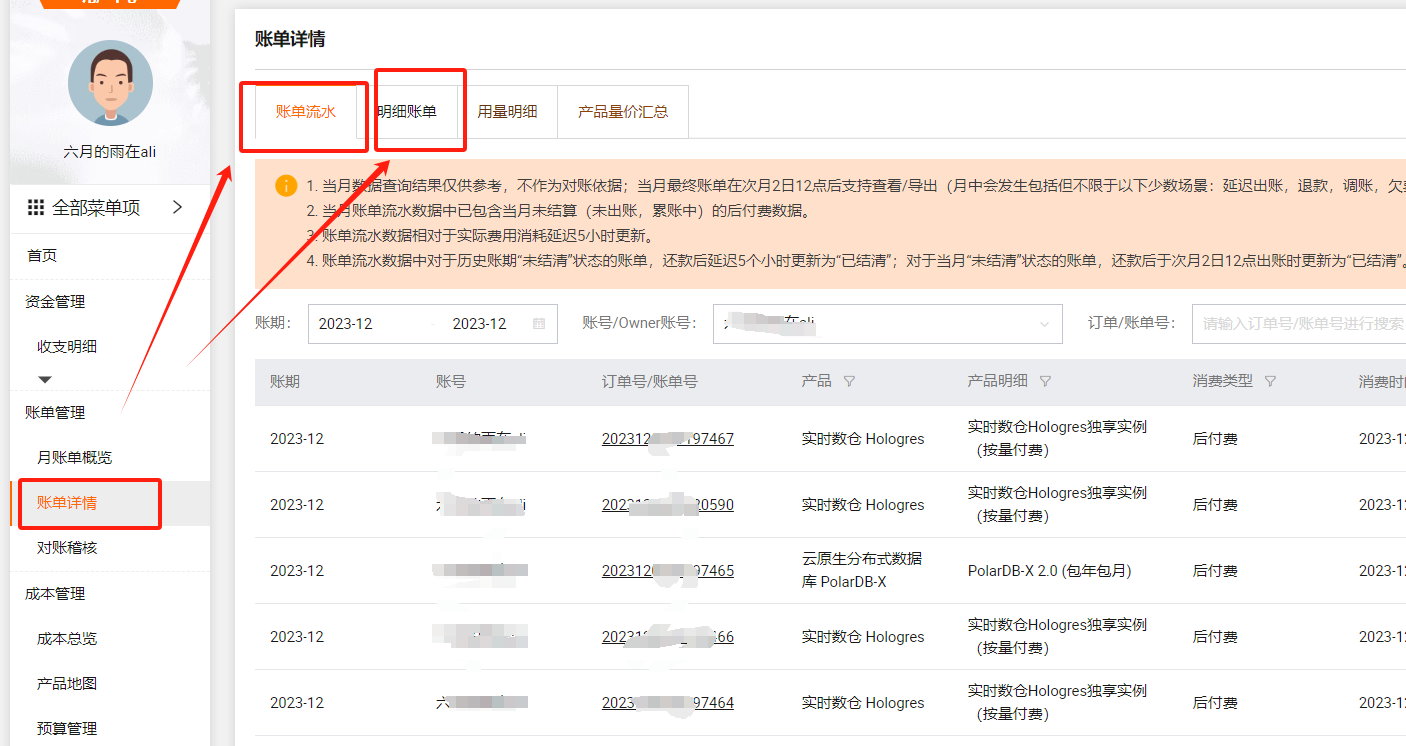The image size is (1406, 746).
Task: Open the order link ending in 97464
Action: 668,703
